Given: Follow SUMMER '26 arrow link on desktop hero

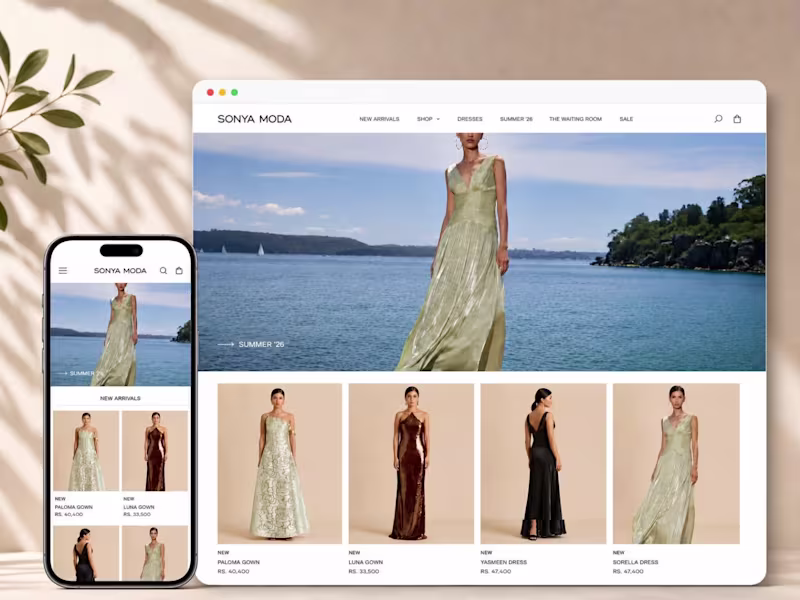Looking at the screenshot, I should 251,344.
